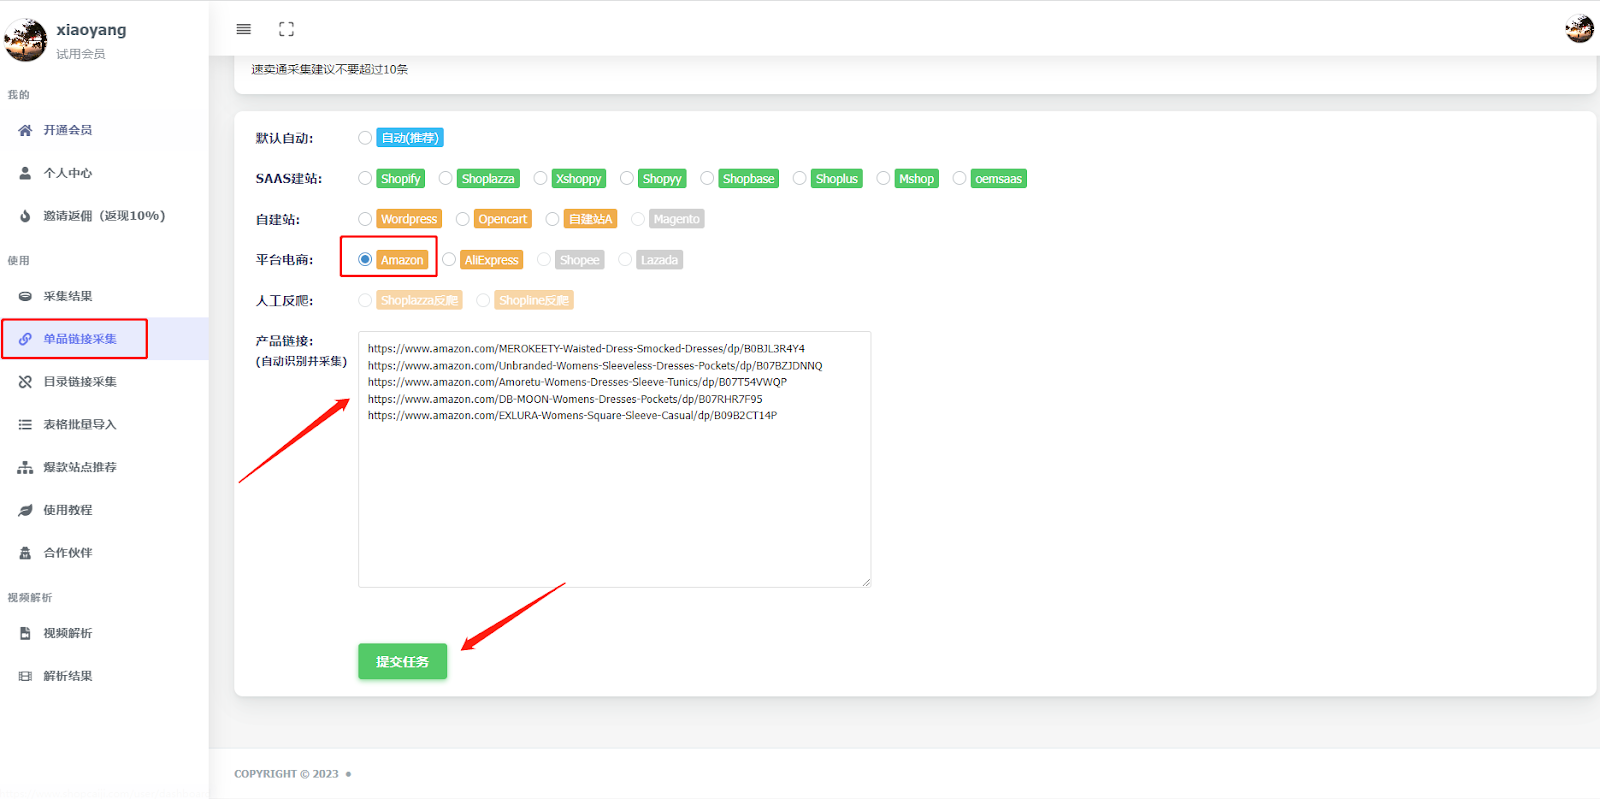Select the Shopify radio button
The image size is (1600, 799).
(365, 179)
